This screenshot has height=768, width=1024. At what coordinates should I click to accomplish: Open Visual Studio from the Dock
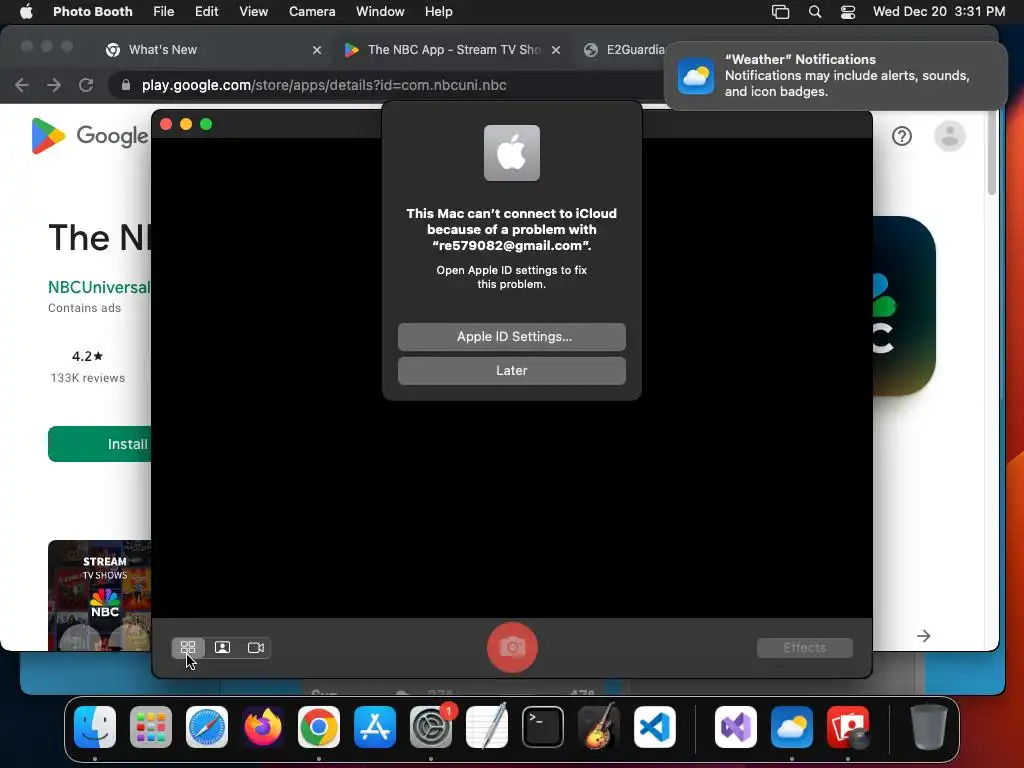[736, 727]
